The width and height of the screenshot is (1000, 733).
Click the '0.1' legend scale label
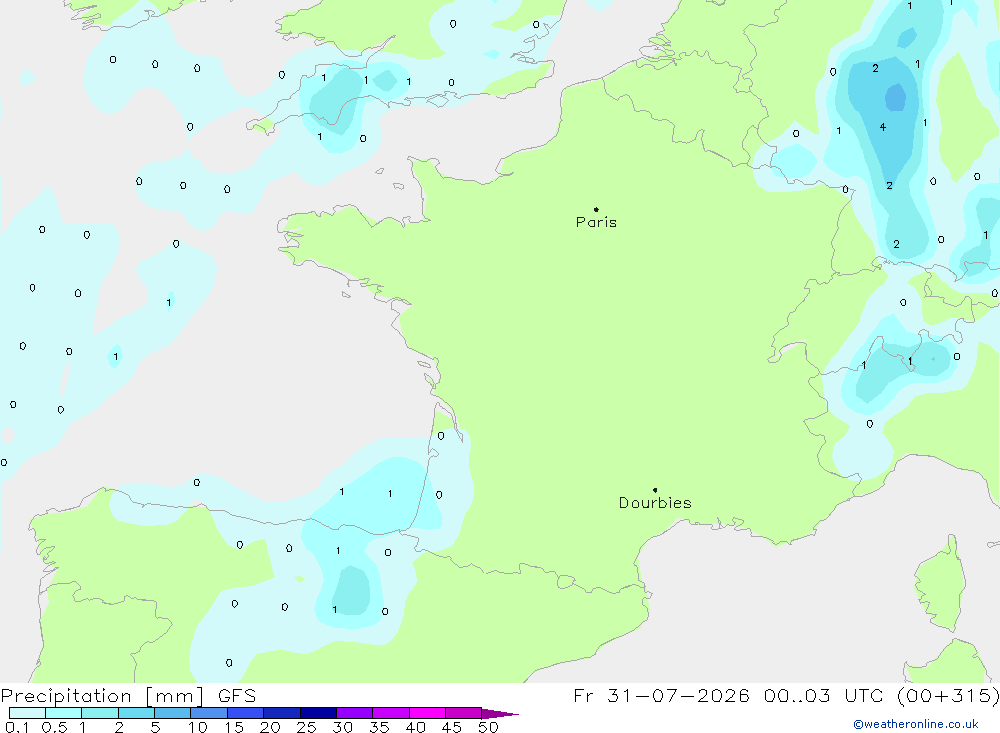tap(17, 727)
